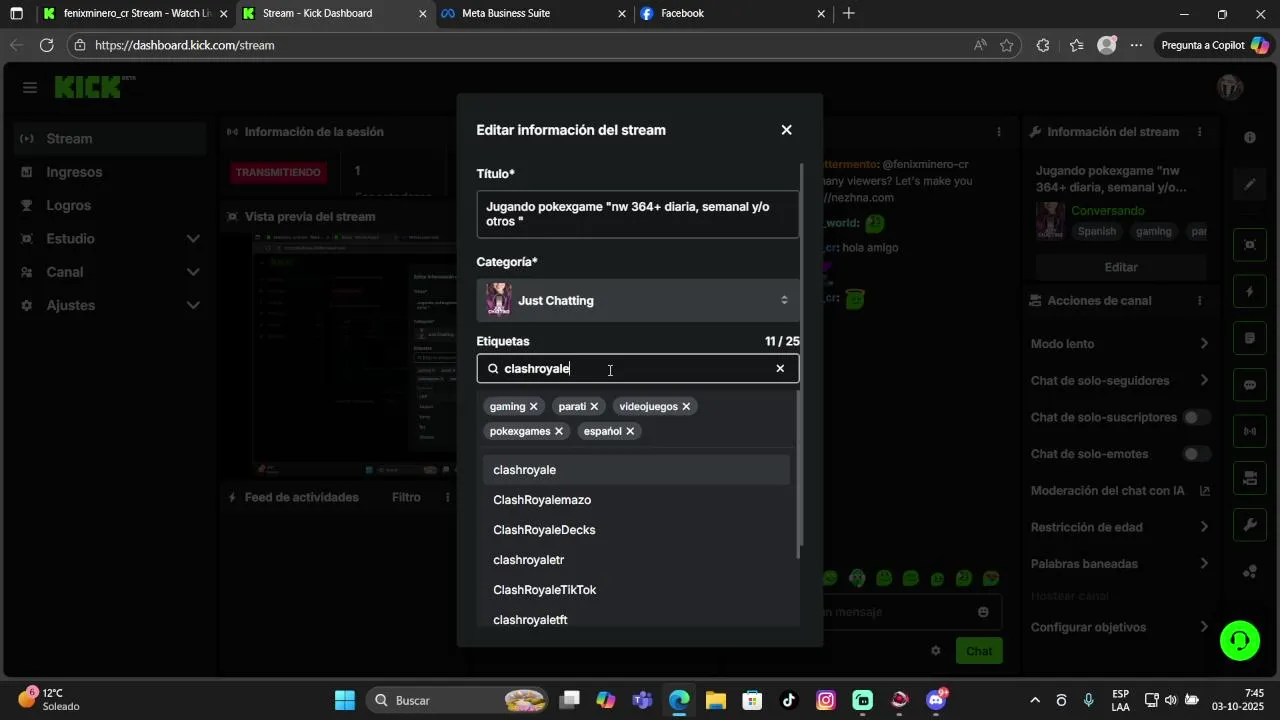Open the hamburger menu next to Kick logo

[30, 88]
